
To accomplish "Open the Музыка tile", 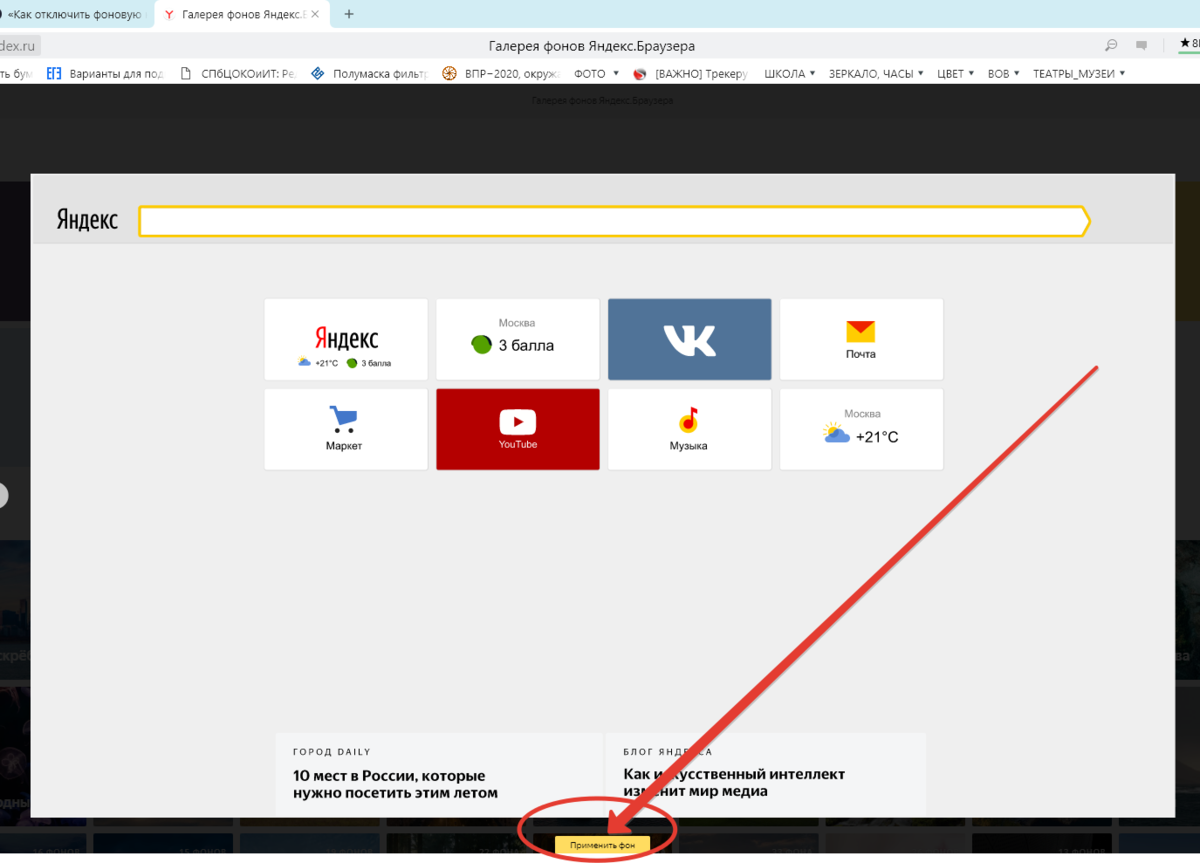I will [x=689, y=429].
